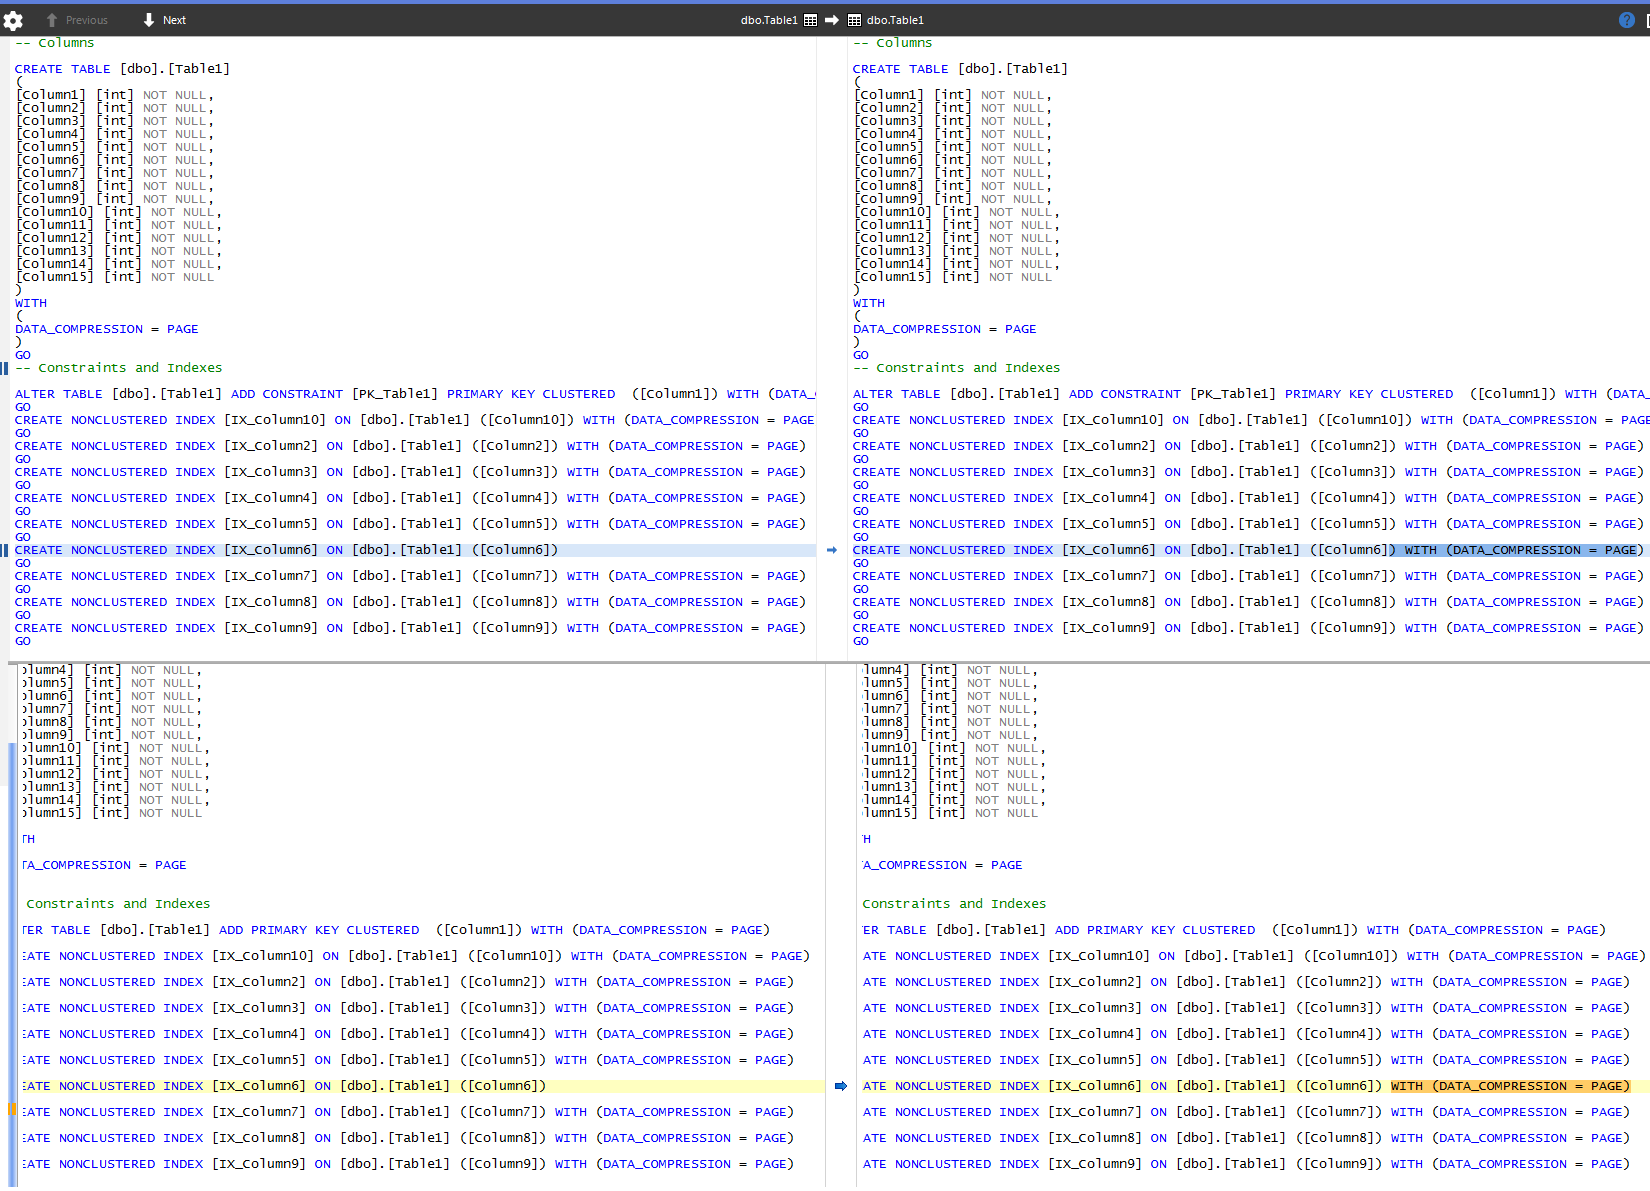Open the blue help question mark icon

[x=1627, y=20]
